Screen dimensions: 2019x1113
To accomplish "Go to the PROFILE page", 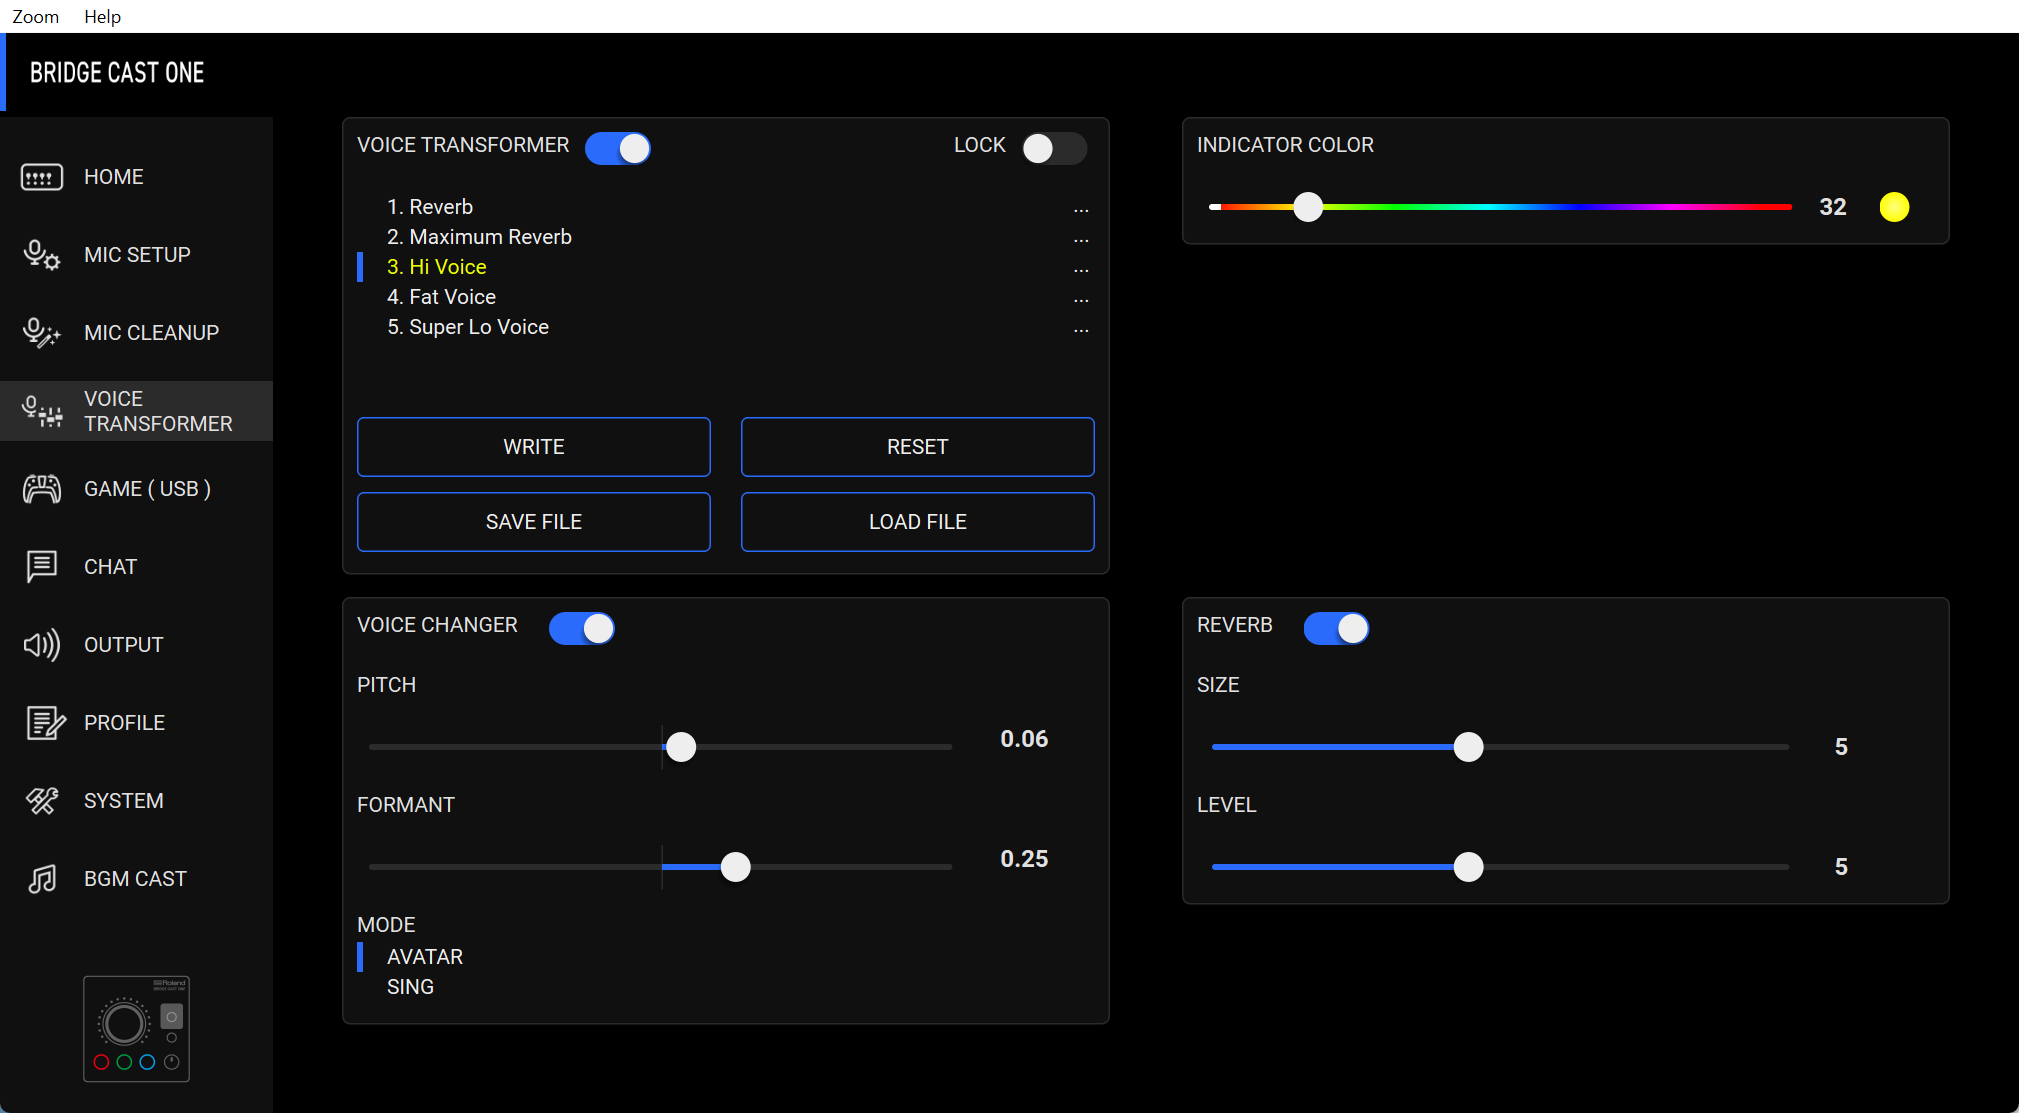I will [x=136, y=723].
